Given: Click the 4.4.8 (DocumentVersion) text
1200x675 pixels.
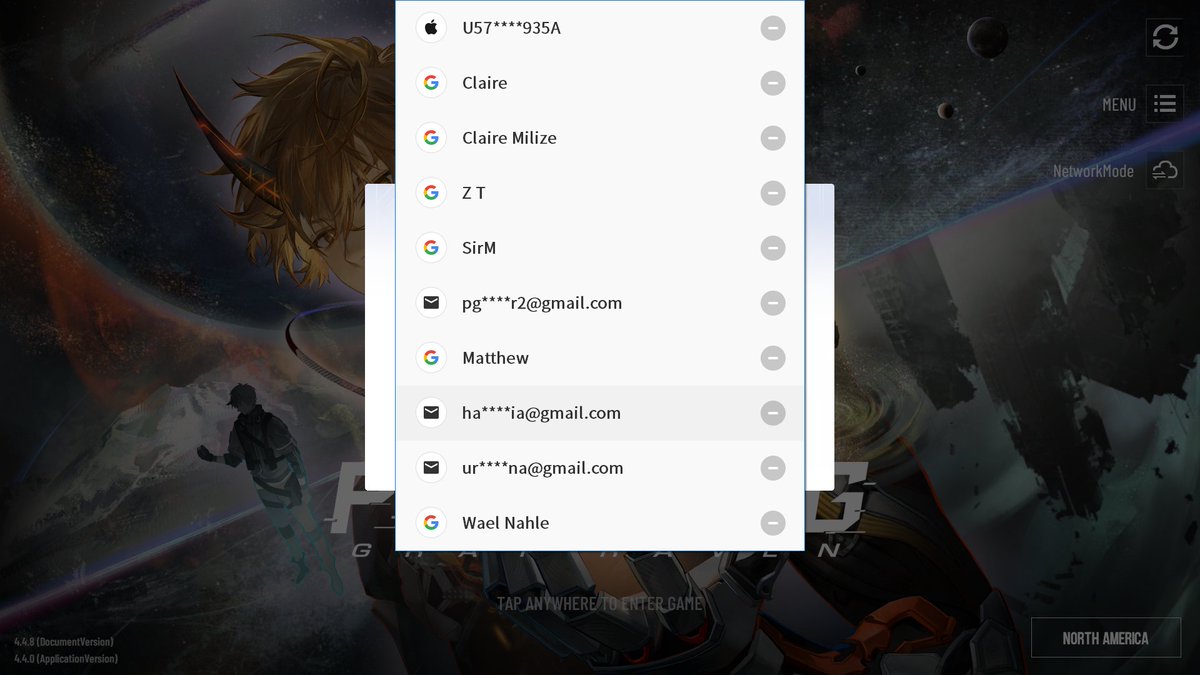Looking at the screenshot, I should (x=64, y=641).
